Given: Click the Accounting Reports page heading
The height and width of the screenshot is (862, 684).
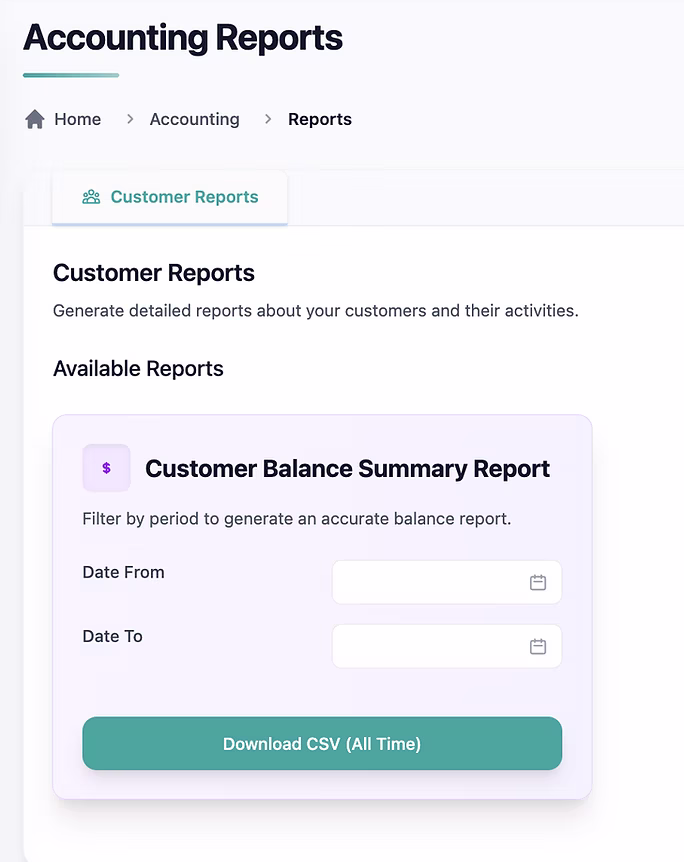Looking at the screenshot, I should point(183,38).
